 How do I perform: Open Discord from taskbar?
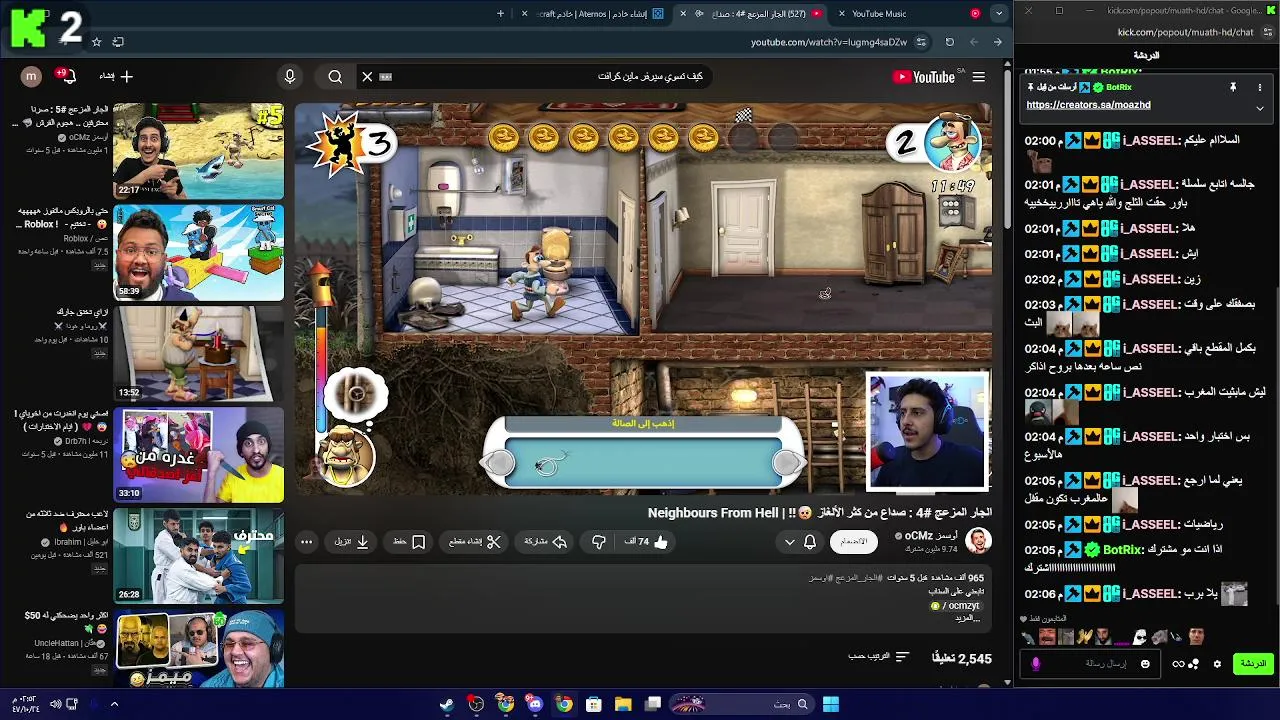(x=535, y=705)
